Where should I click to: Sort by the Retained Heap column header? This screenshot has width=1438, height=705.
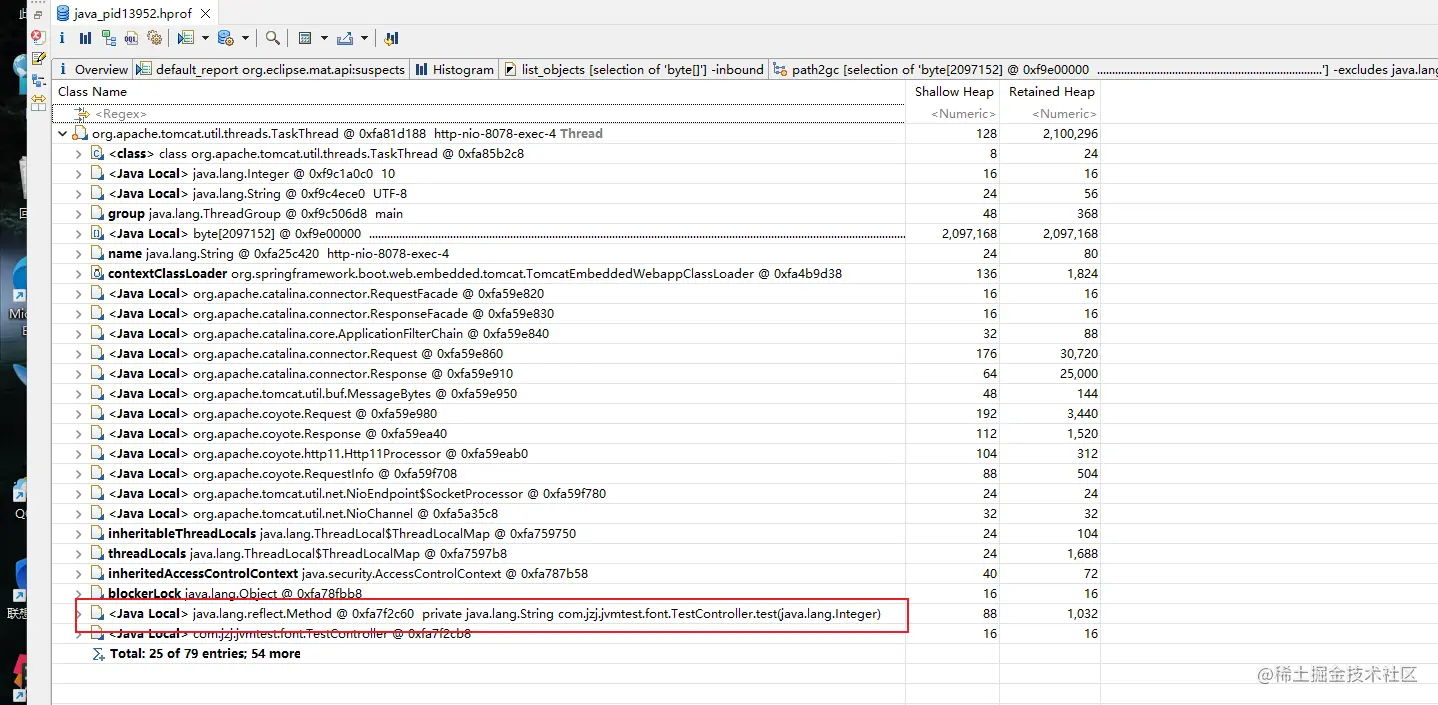1051,91
